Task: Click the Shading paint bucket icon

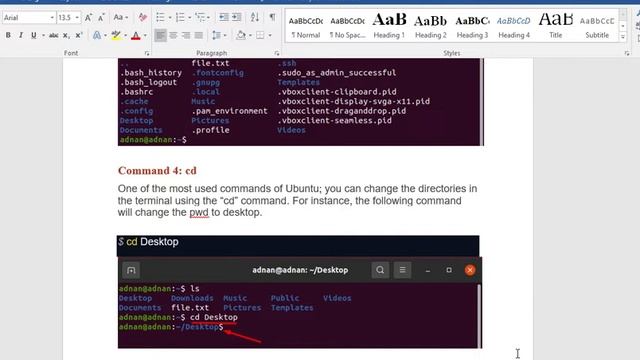Action: tap(241, 36)
